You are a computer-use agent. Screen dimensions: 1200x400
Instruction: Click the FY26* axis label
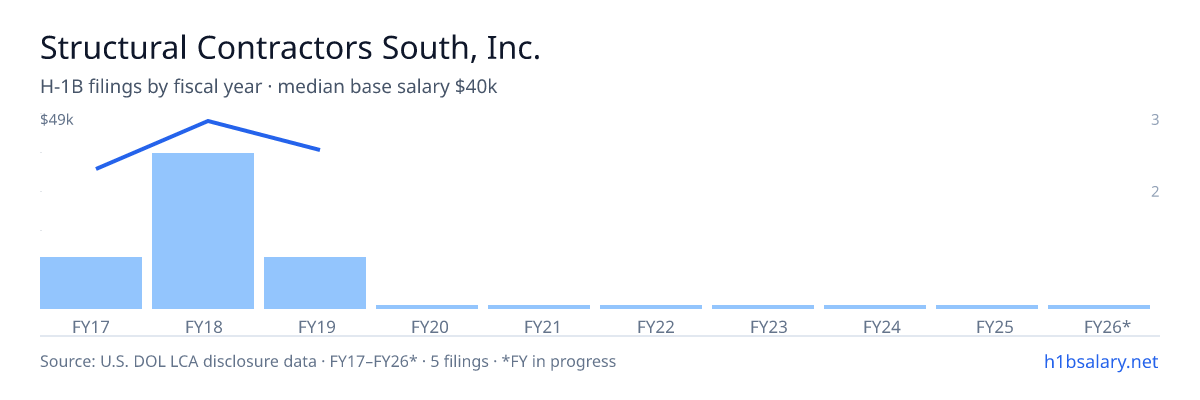[1107, 326]
